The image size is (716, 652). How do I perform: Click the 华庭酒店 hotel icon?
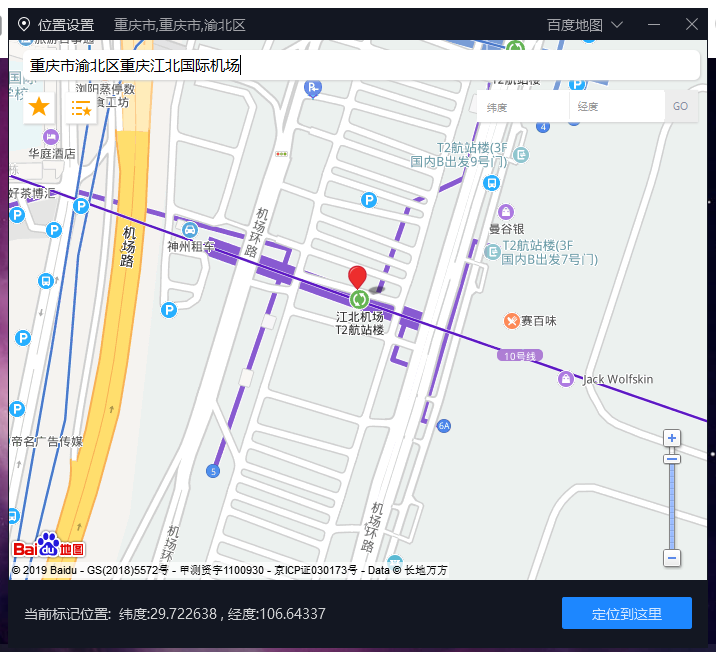tap(51, 137)
